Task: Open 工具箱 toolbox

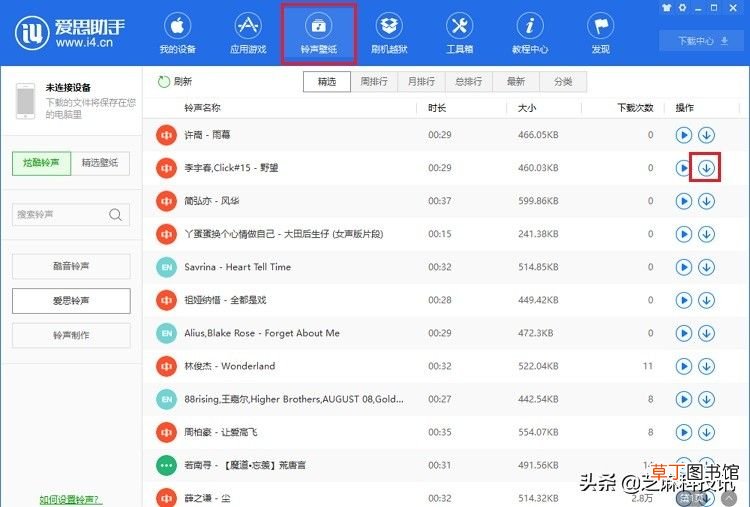Action: pos(459,33)
